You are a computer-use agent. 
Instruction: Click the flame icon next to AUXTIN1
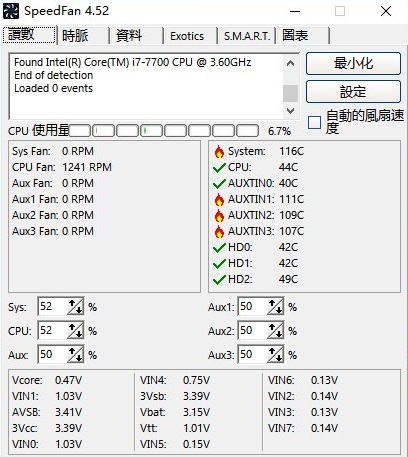[219, 199]
